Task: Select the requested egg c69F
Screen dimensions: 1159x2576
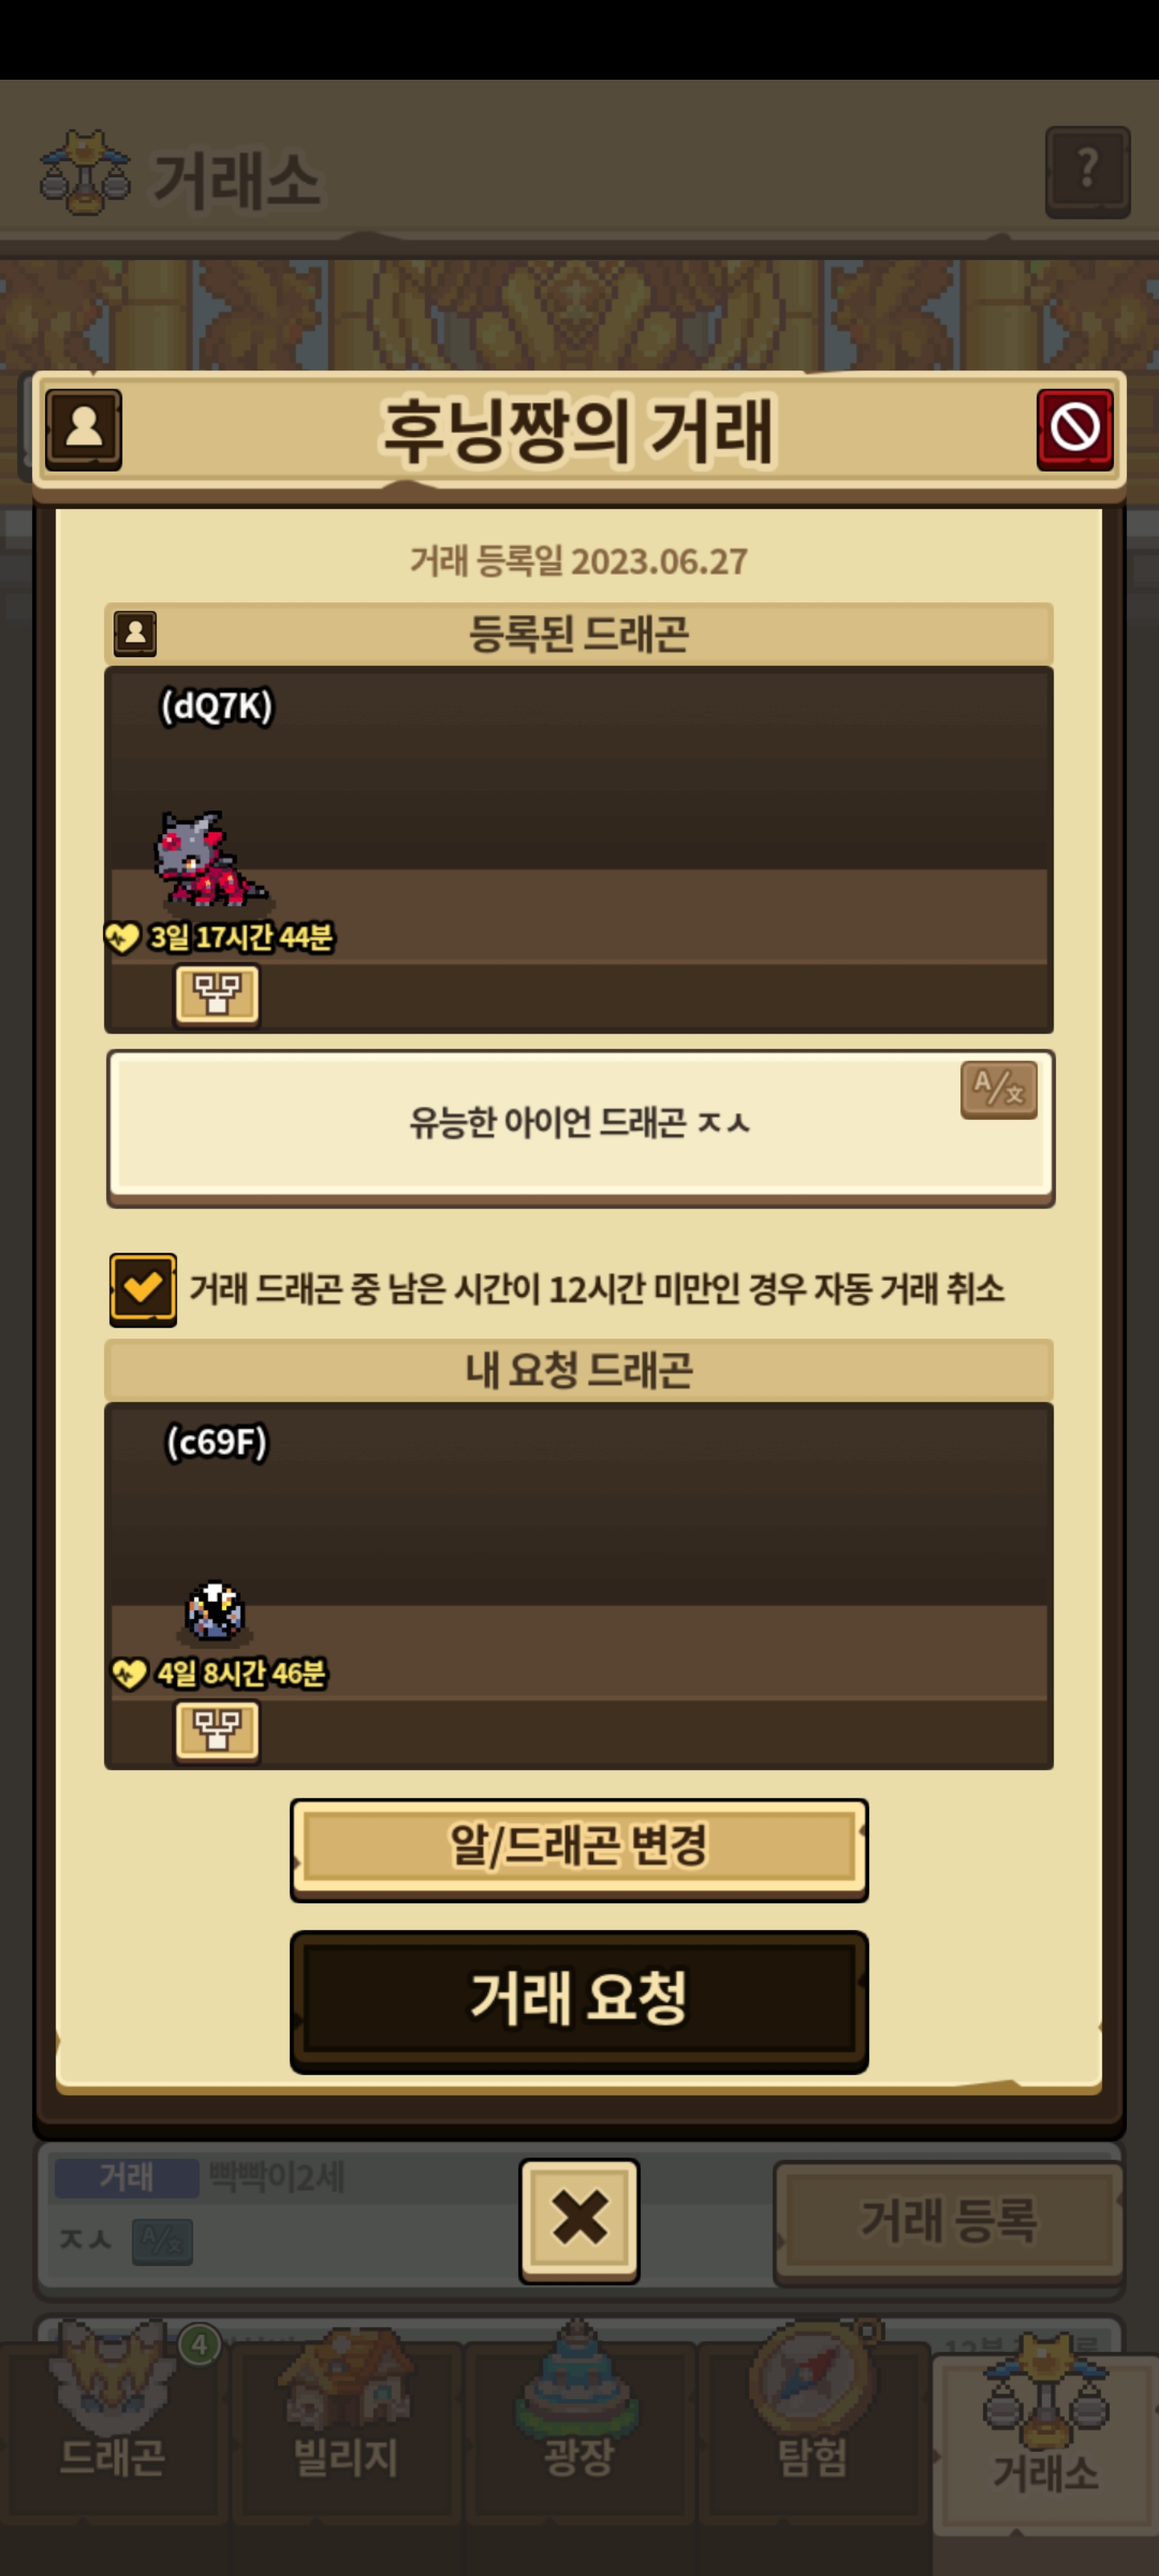Action: click(x=215, y=1610)
